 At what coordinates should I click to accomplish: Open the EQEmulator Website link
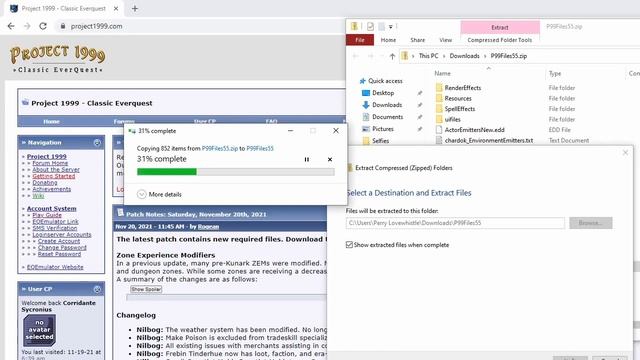55,267
